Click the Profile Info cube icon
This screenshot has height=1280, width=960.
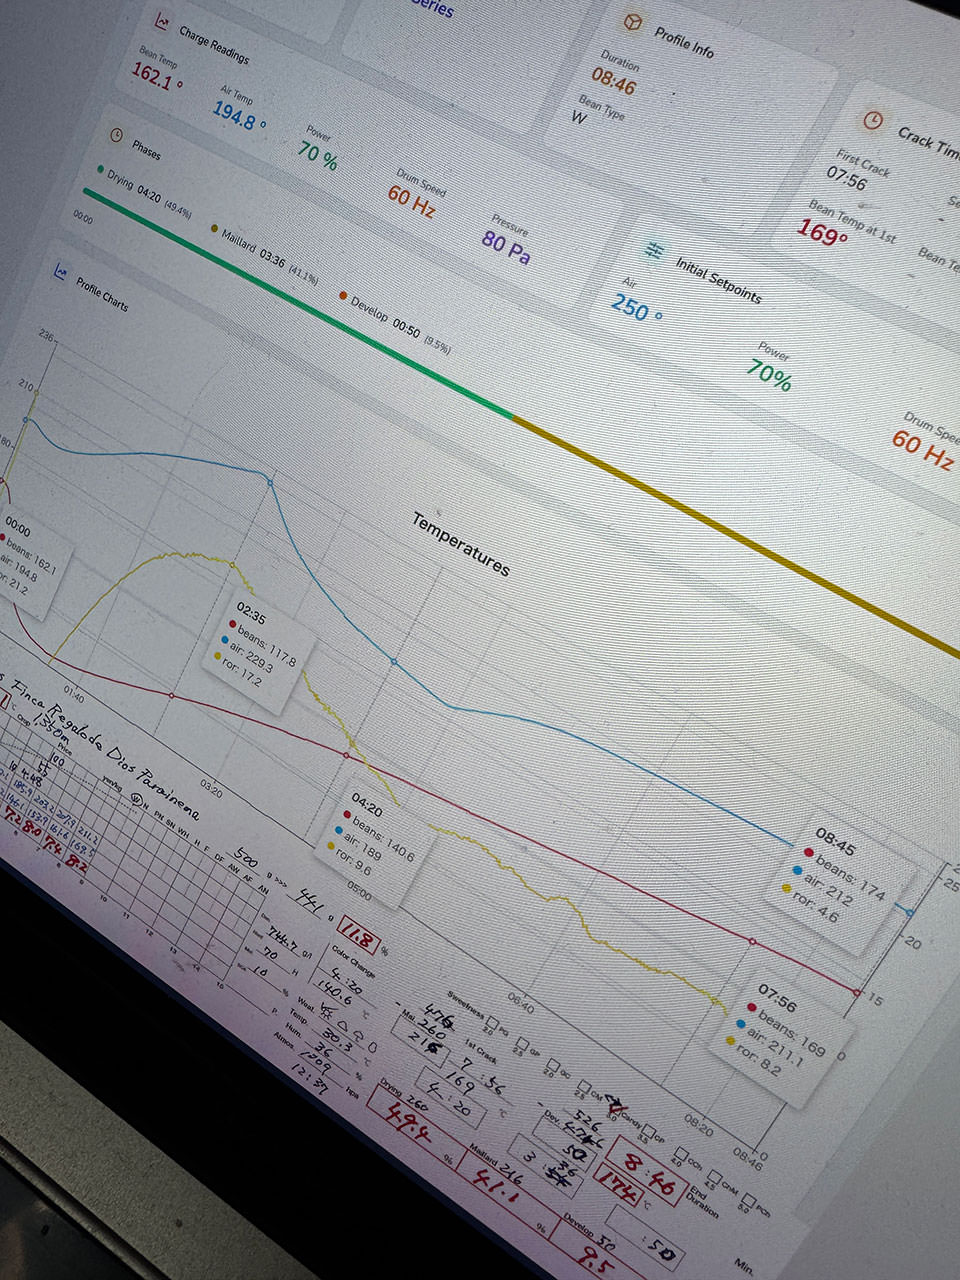[x=632, y=22]
